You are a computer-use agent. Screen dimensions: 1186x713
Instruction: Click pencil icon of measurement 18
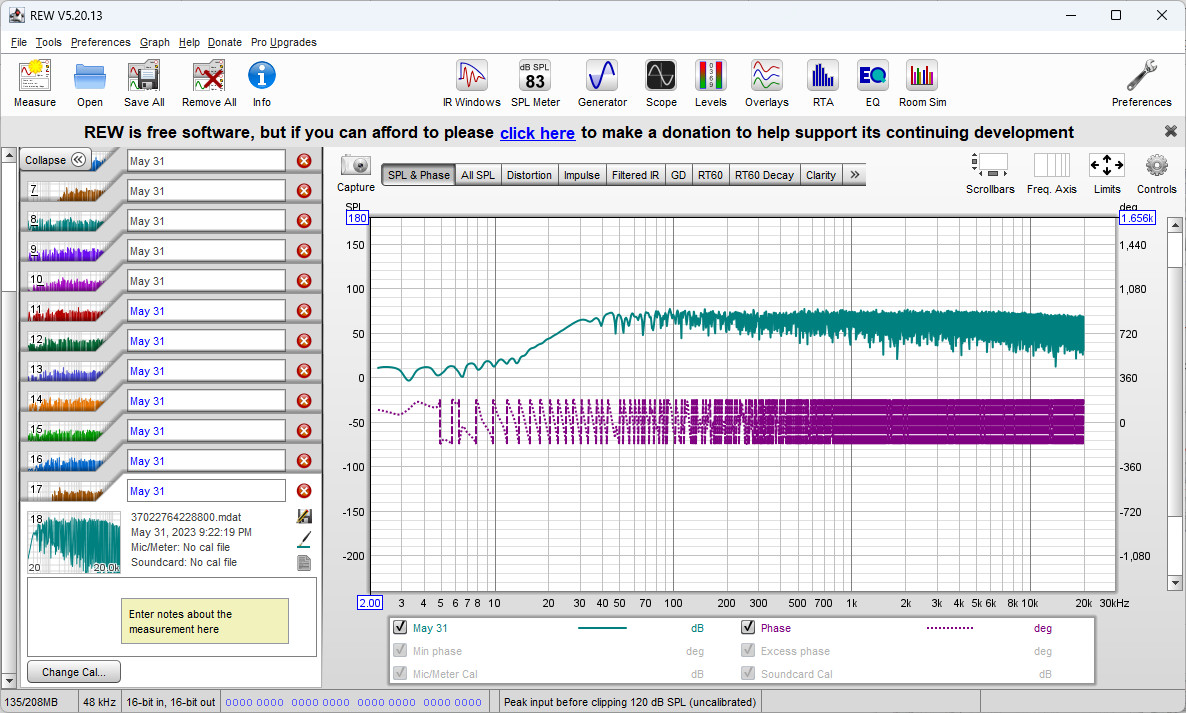(x=304, y=539)
